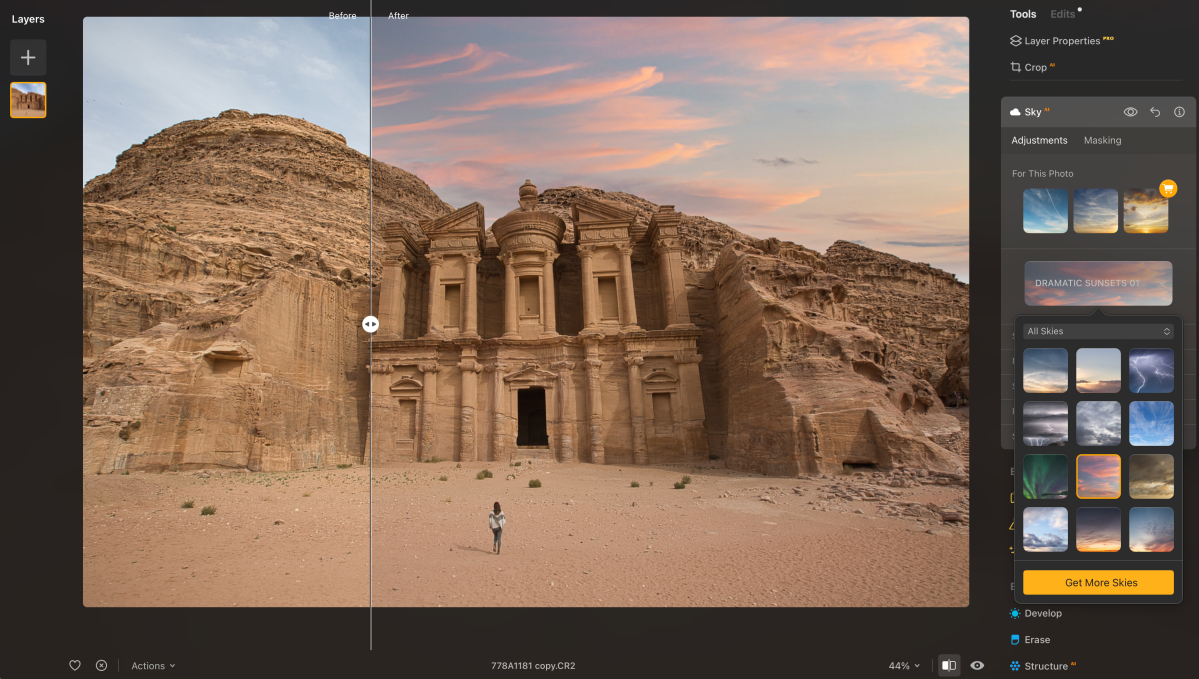Image resolution: width=1199 pixels, height=679 pixels.
Task: Select the Crop tool
Action: pyautogui.click(x=1036, y=67)
